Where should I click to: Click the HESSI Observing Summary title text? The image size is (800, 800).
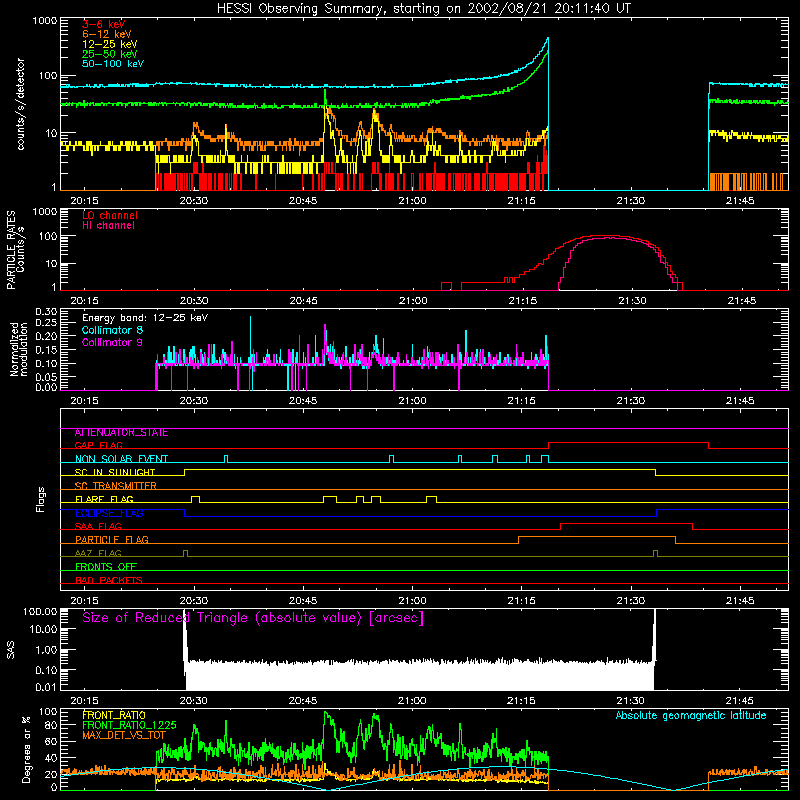click(x=423, y=9)
